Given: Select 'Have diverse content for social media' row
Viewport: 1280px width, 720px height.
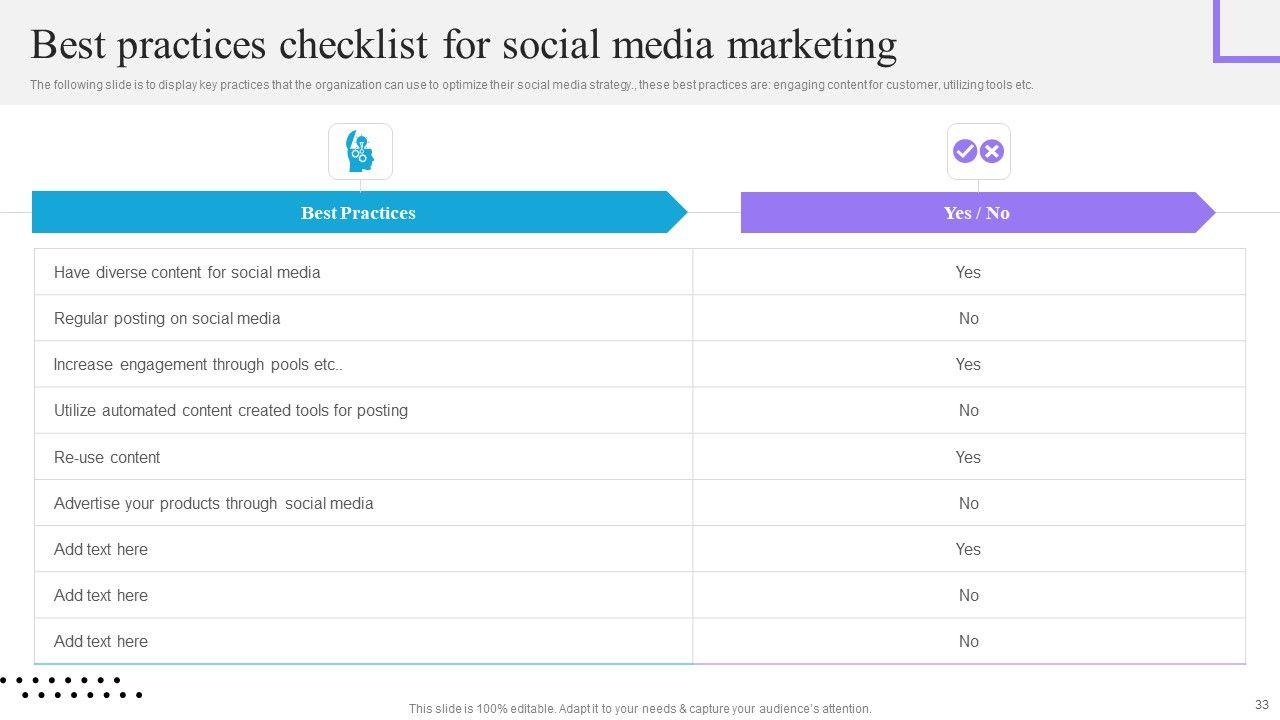Looking at the screenshot, I should point(187,272).
